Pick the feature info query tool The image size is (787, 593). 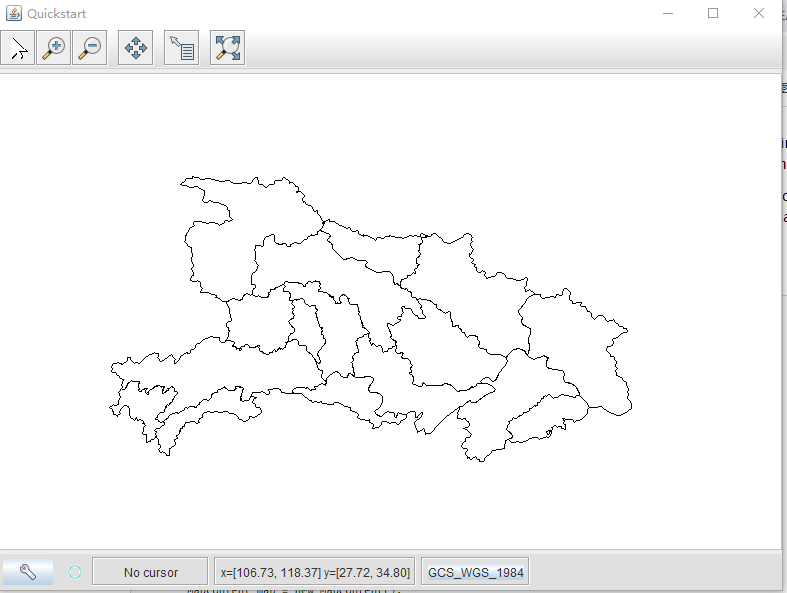[x=181, y=48]
